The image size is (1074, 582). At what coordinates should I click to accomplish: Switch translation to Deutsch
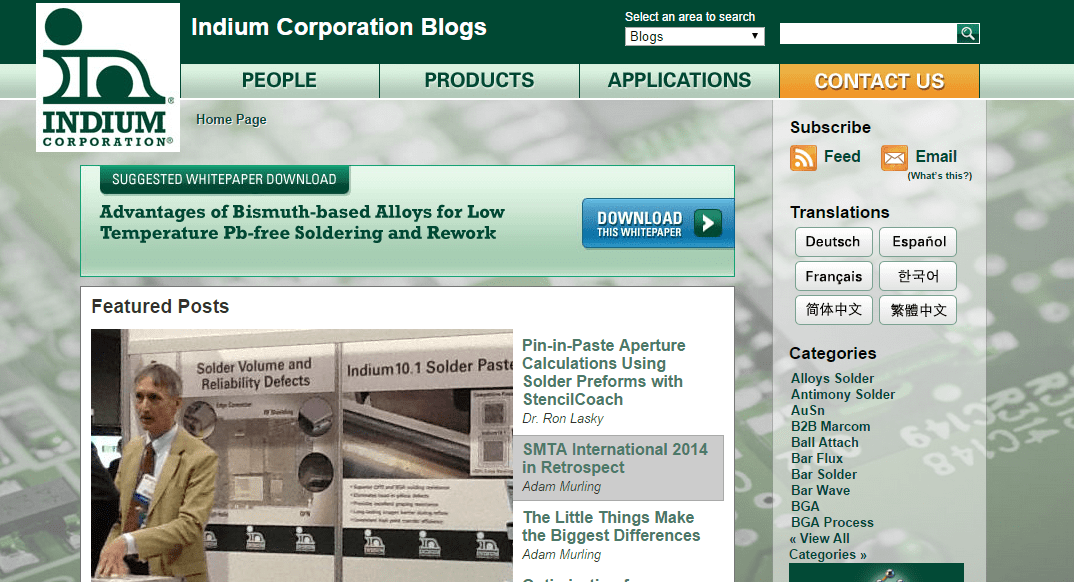point(832,242)
